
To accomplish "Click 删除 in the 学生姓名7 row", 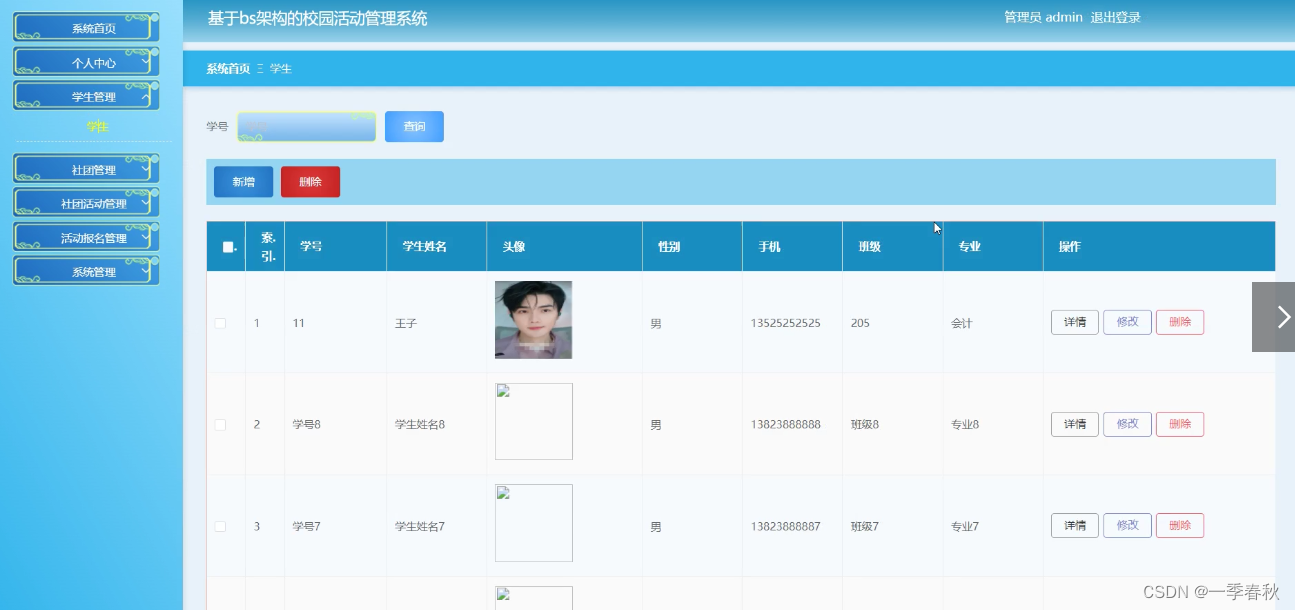I will tap(1180, 525).
